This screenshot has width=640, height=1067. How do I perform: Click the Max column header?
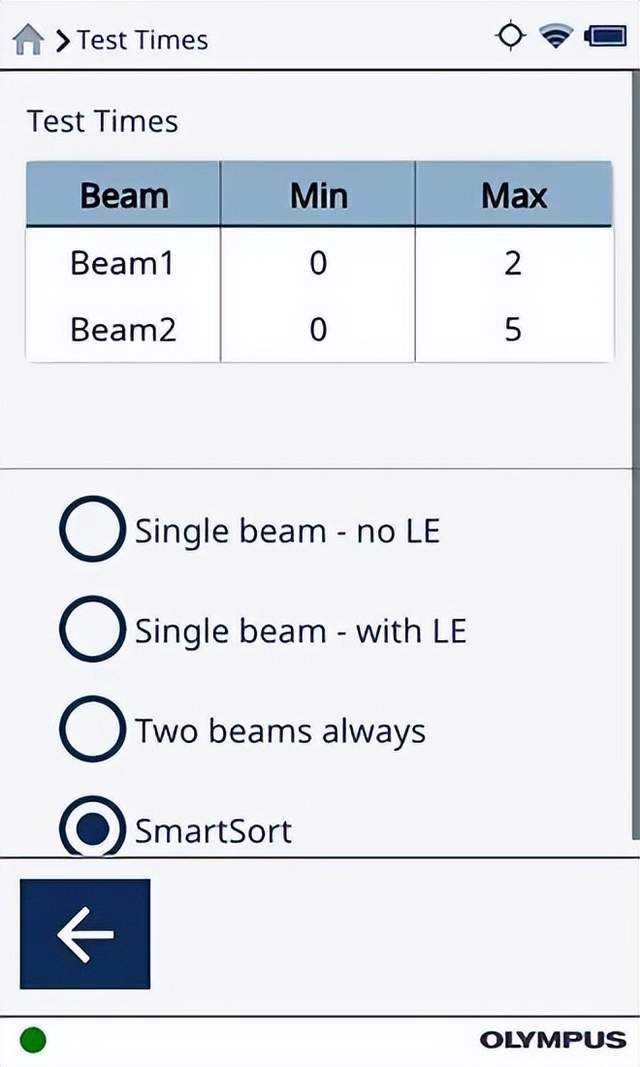click(513, 195)
